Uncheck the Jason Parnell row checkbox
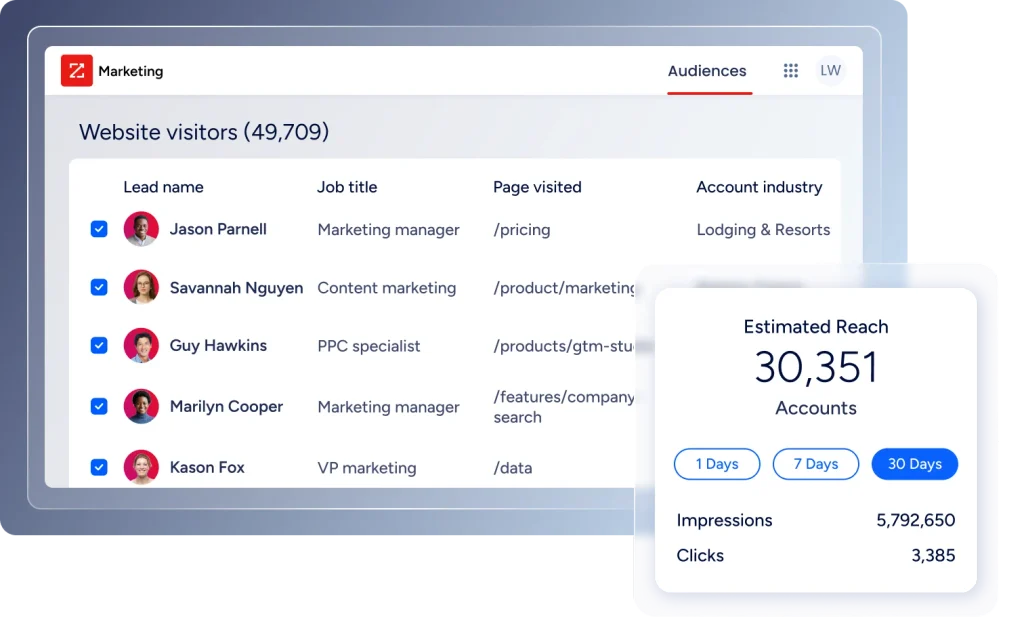The height and width of the screenshot is (626, 1024). coord(99,229)
